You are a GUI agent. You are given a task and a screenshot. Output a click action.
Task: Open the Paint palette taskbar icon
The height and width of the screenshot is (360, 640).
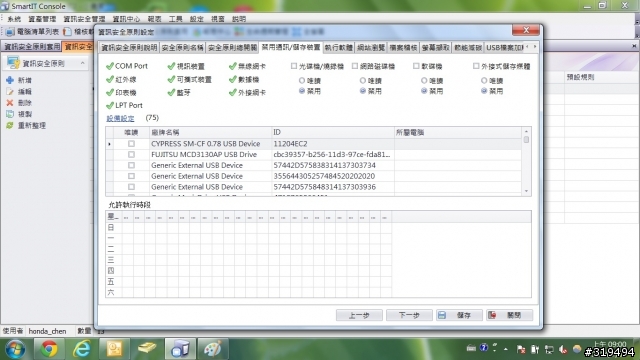(213, 349)
